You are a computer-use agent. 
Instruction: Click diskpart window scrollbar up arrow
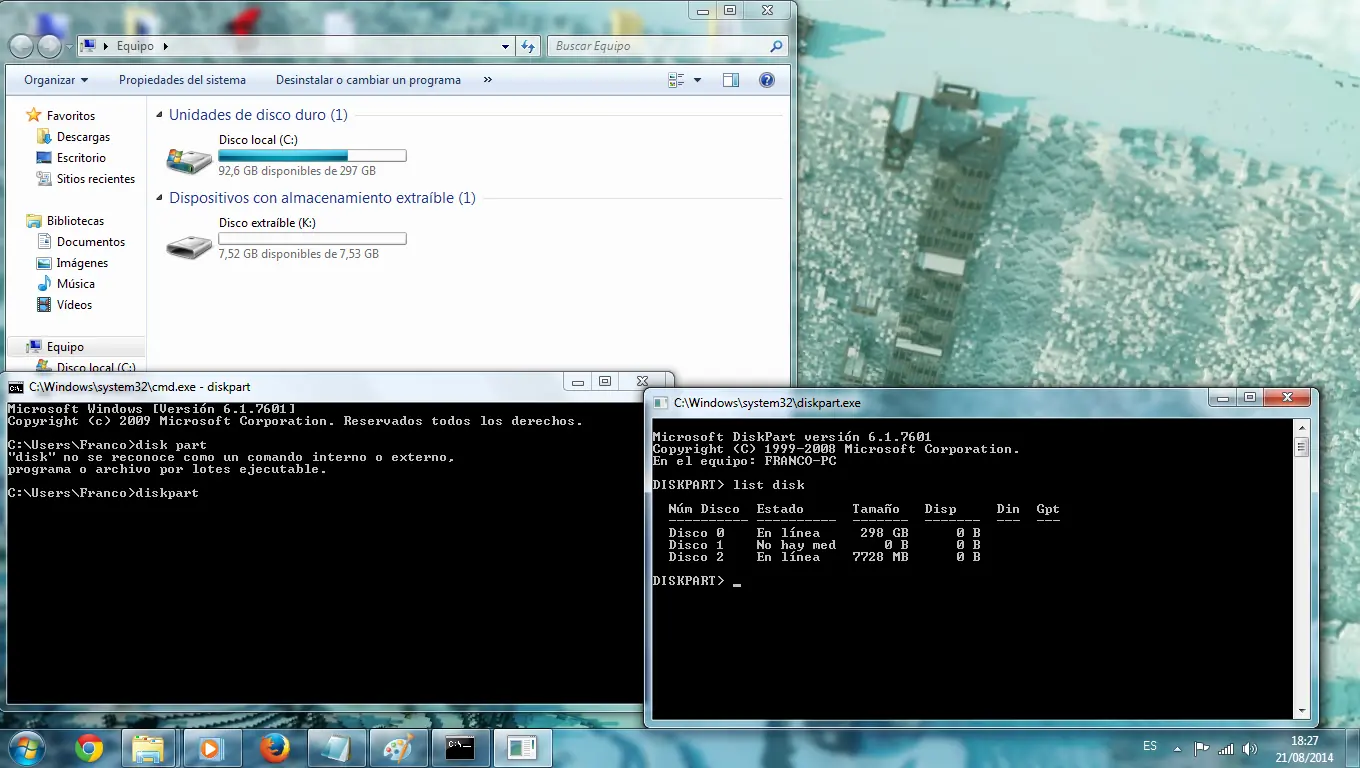click(x=1301, y=428)
